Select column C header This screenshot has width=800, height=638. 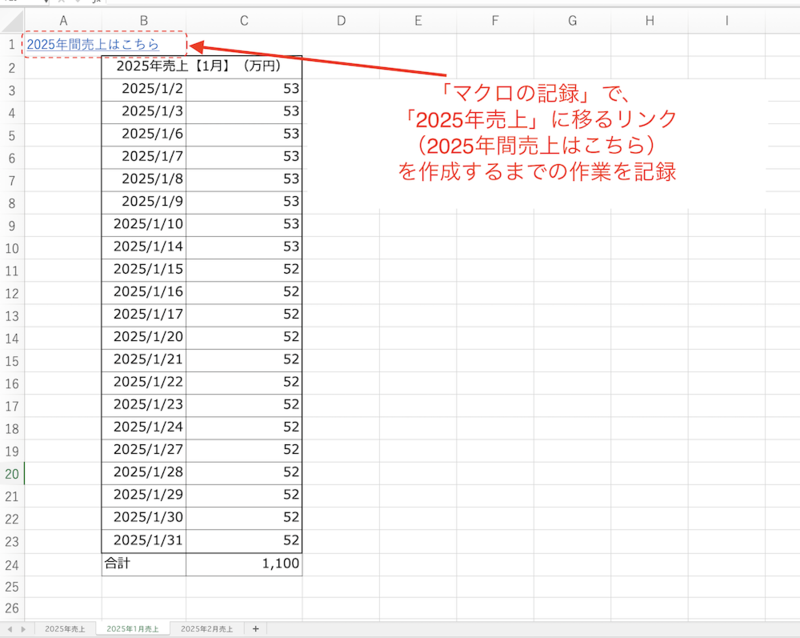pos(244,21)
